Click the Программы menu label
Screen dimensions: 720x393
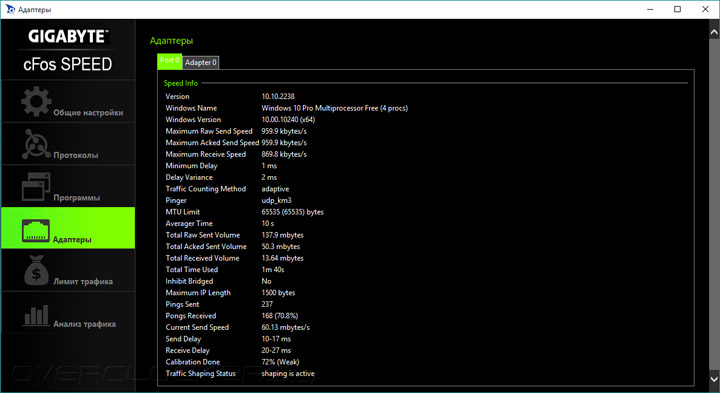pos(77,198)
